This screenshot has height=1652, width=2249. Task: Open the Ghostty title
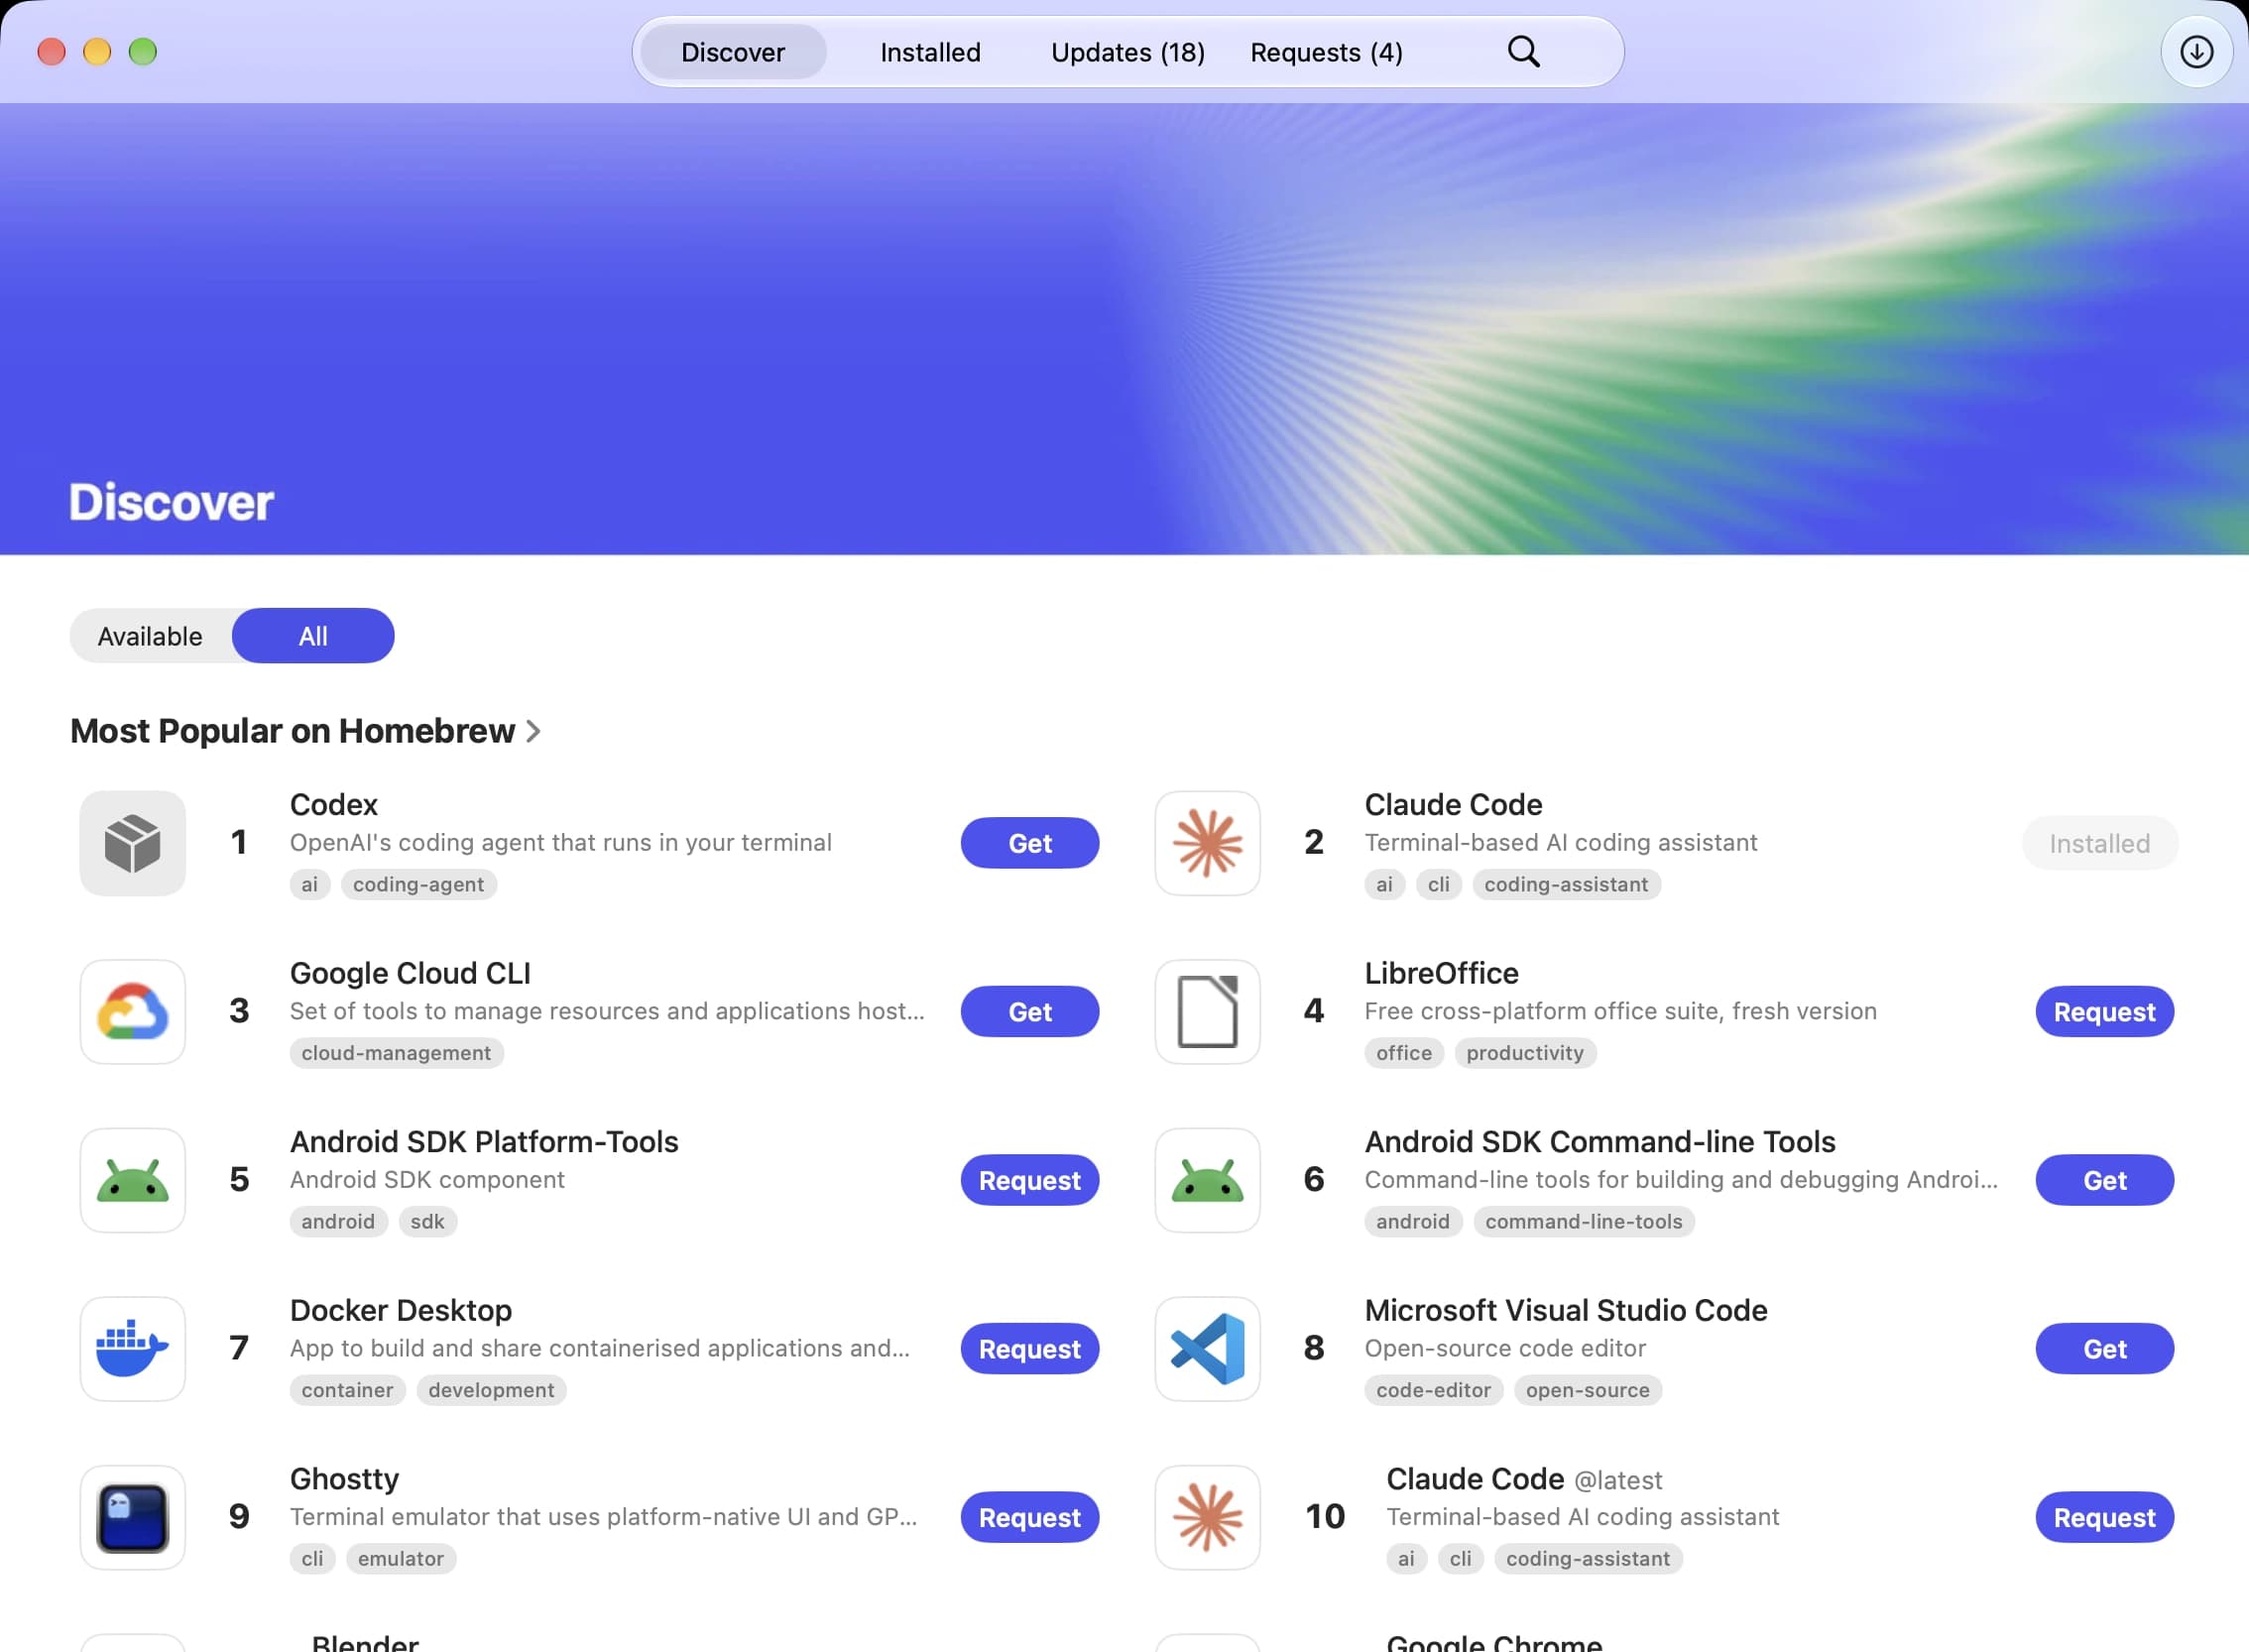point(344,1479)
